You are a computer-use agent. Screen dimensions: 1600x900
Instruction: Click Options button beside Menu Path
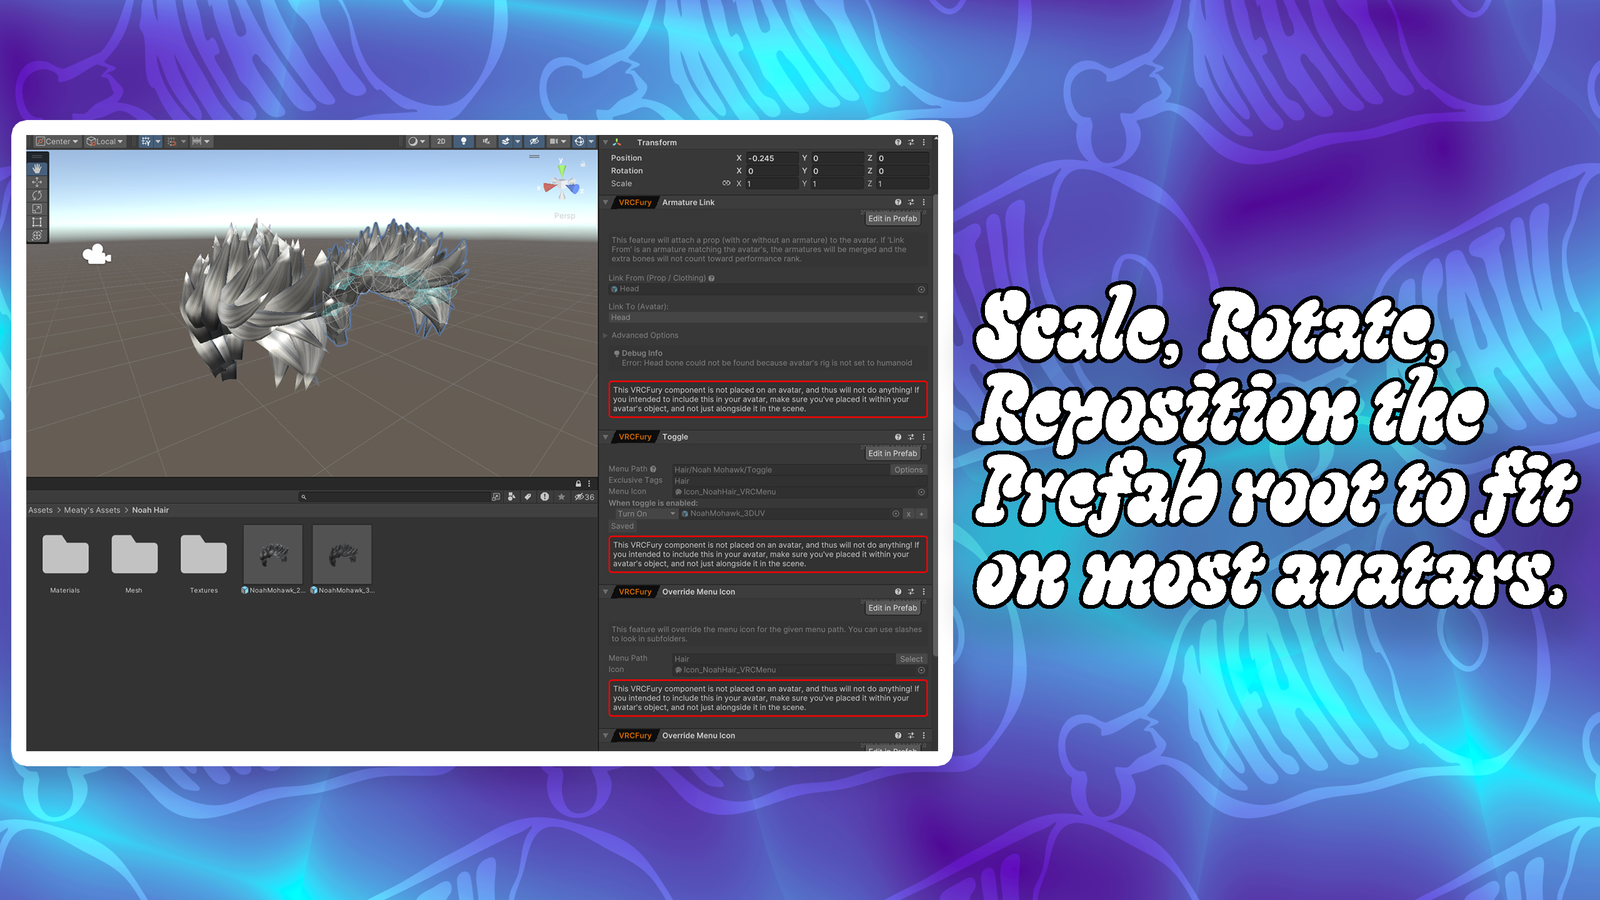tap(908, 470)
